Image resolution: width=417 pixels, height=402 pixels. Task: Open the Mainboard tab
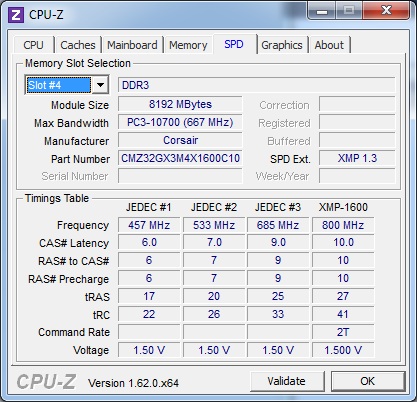[132, 45]
